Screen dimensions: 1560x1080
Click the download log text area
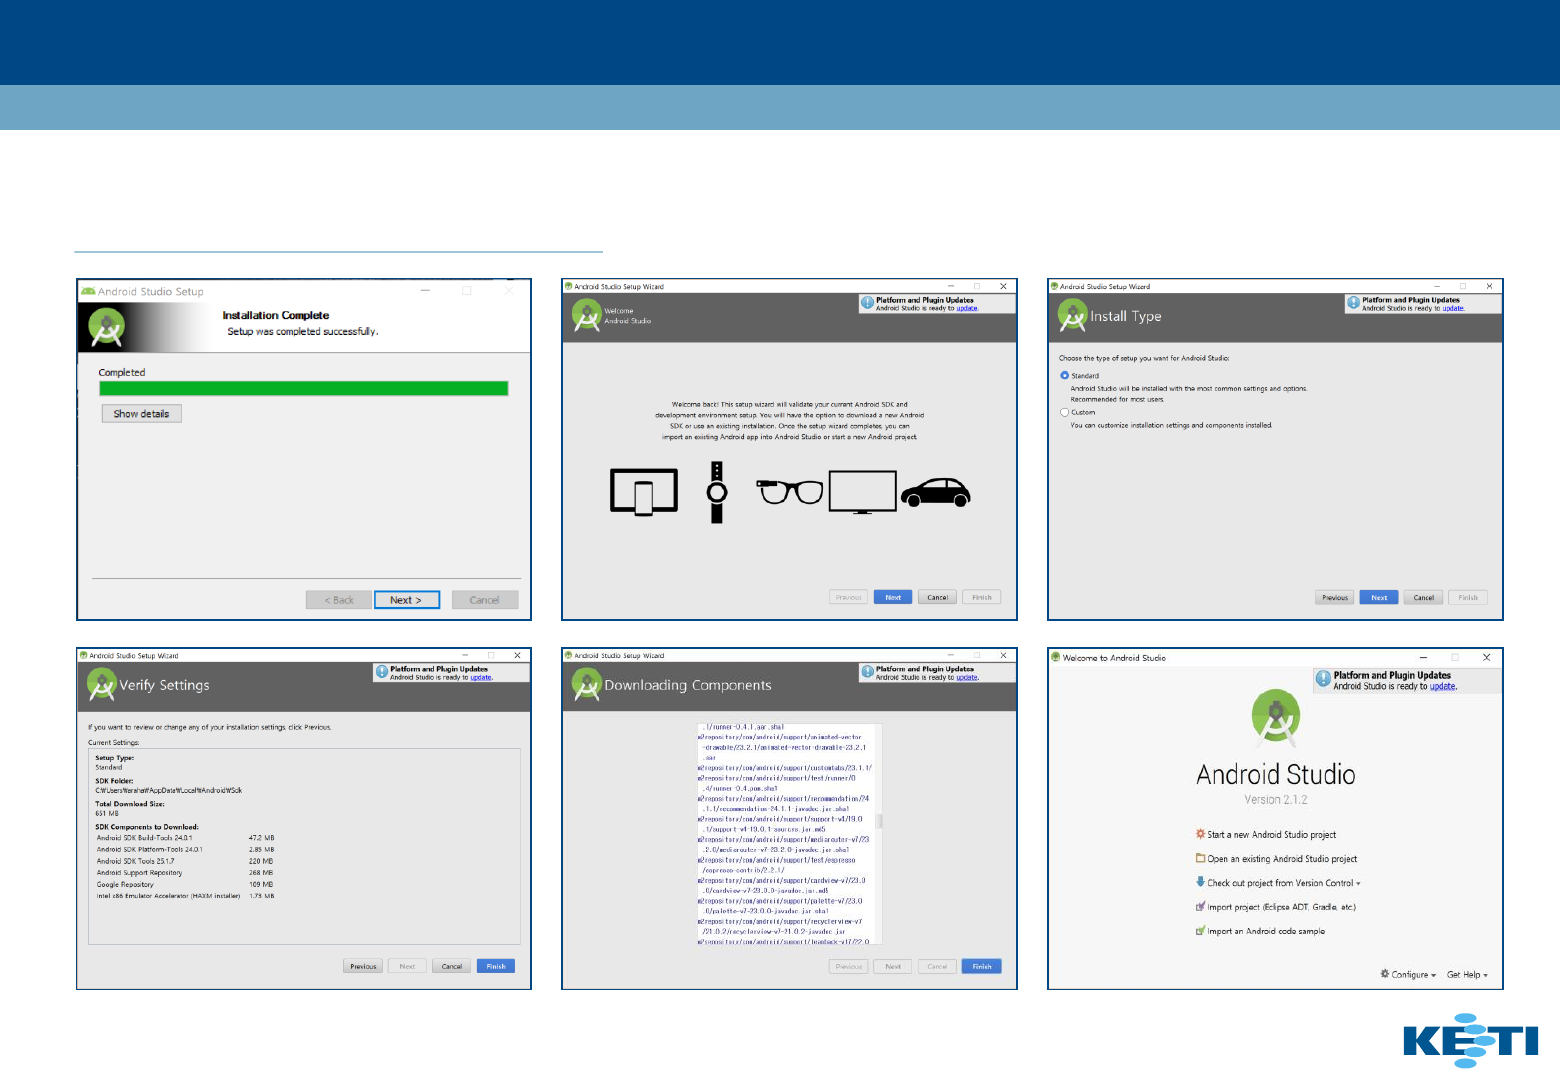tap(786, 834)
